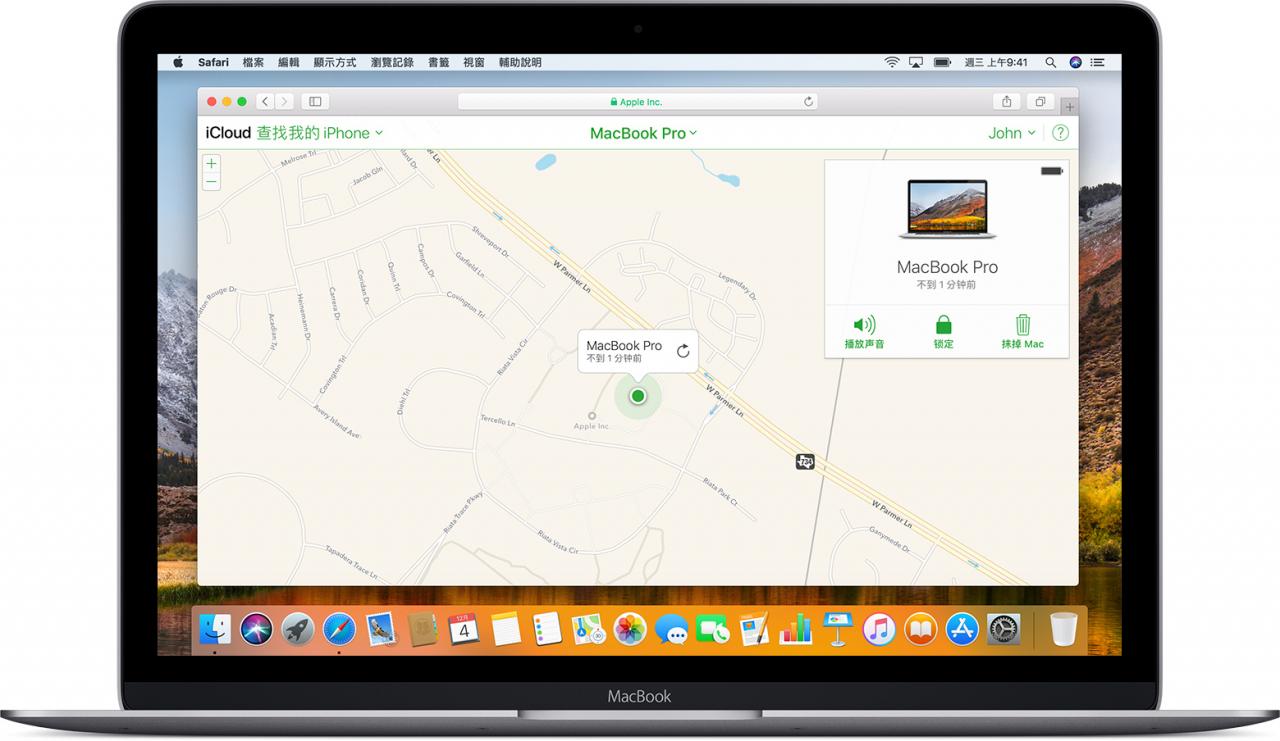This screenshot has height=741, width=1280.
Task: Open the 視窗 menu
Action: coord(474,62)
